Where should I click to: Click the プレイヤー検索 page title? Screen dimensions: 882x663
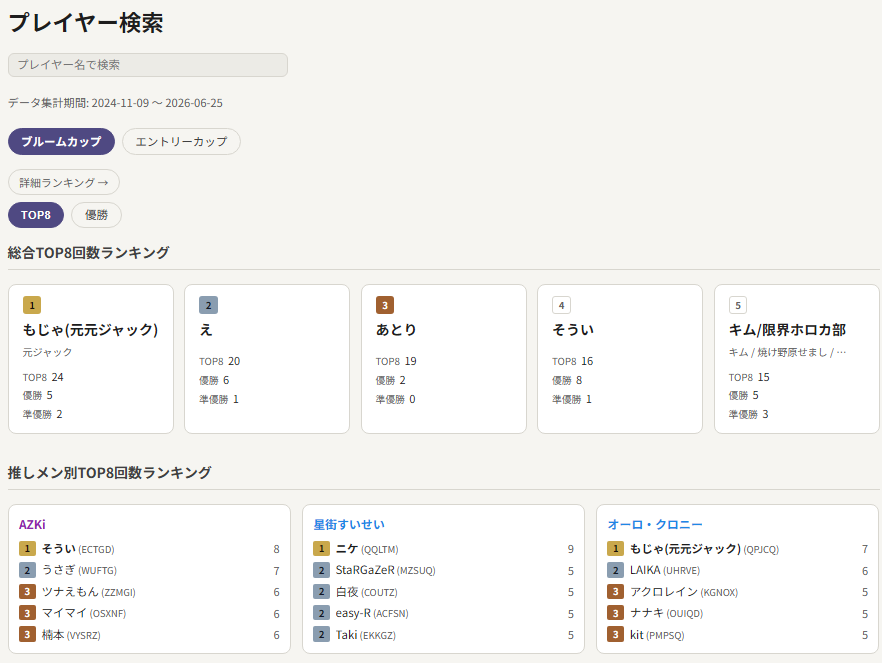[86, 23]
